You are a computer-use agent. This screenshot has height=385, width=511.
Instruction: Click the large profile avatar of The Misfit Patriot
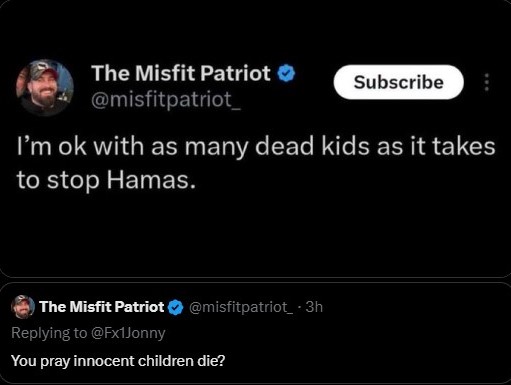coord(45,88)
